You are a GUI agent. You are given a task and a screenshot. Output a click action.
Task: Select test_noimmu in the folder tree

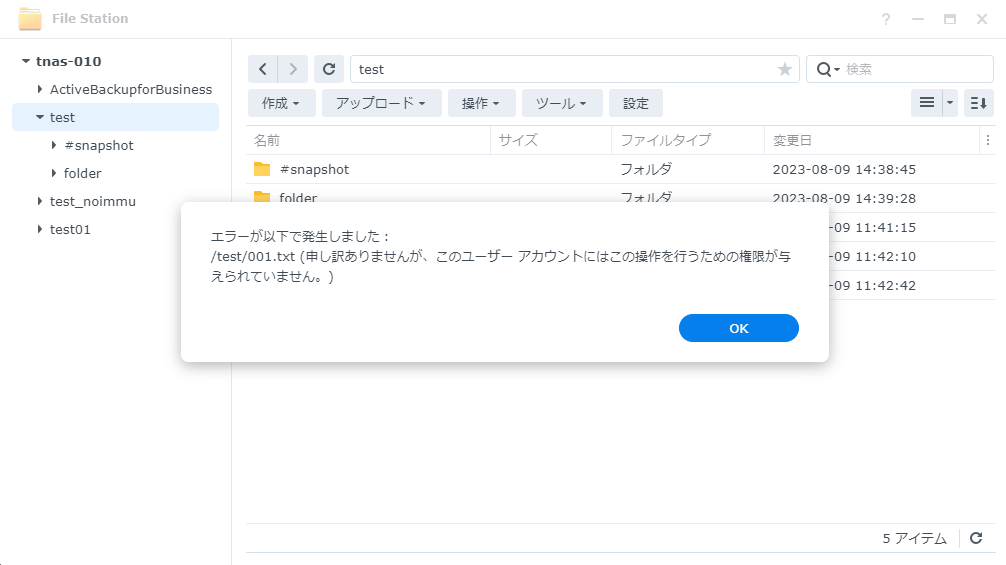tap(92, 201)
